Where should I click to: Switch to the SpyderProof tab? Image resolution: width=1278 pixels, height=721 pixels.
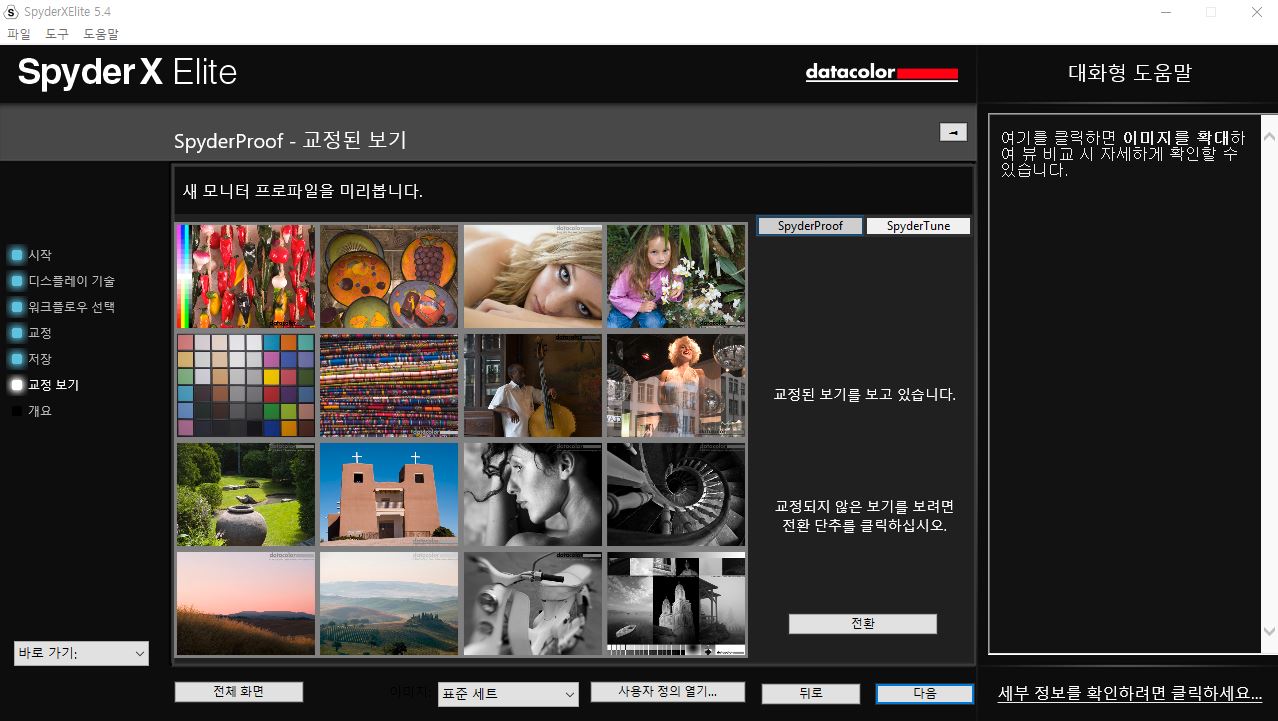[810, 226]
